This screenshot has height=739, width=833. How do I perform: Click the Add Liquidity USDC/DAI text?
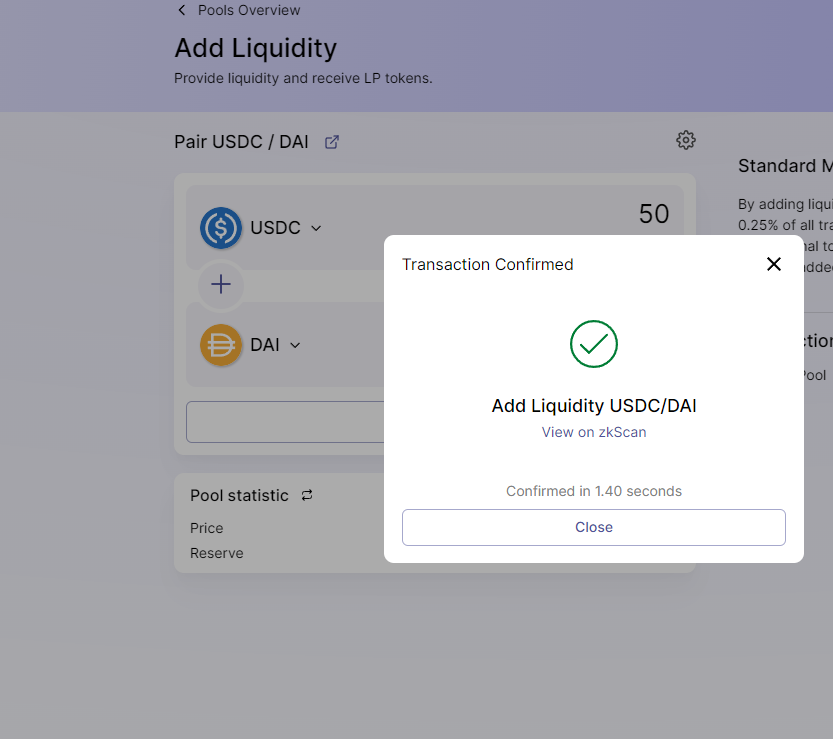click(x=594, y=405)
